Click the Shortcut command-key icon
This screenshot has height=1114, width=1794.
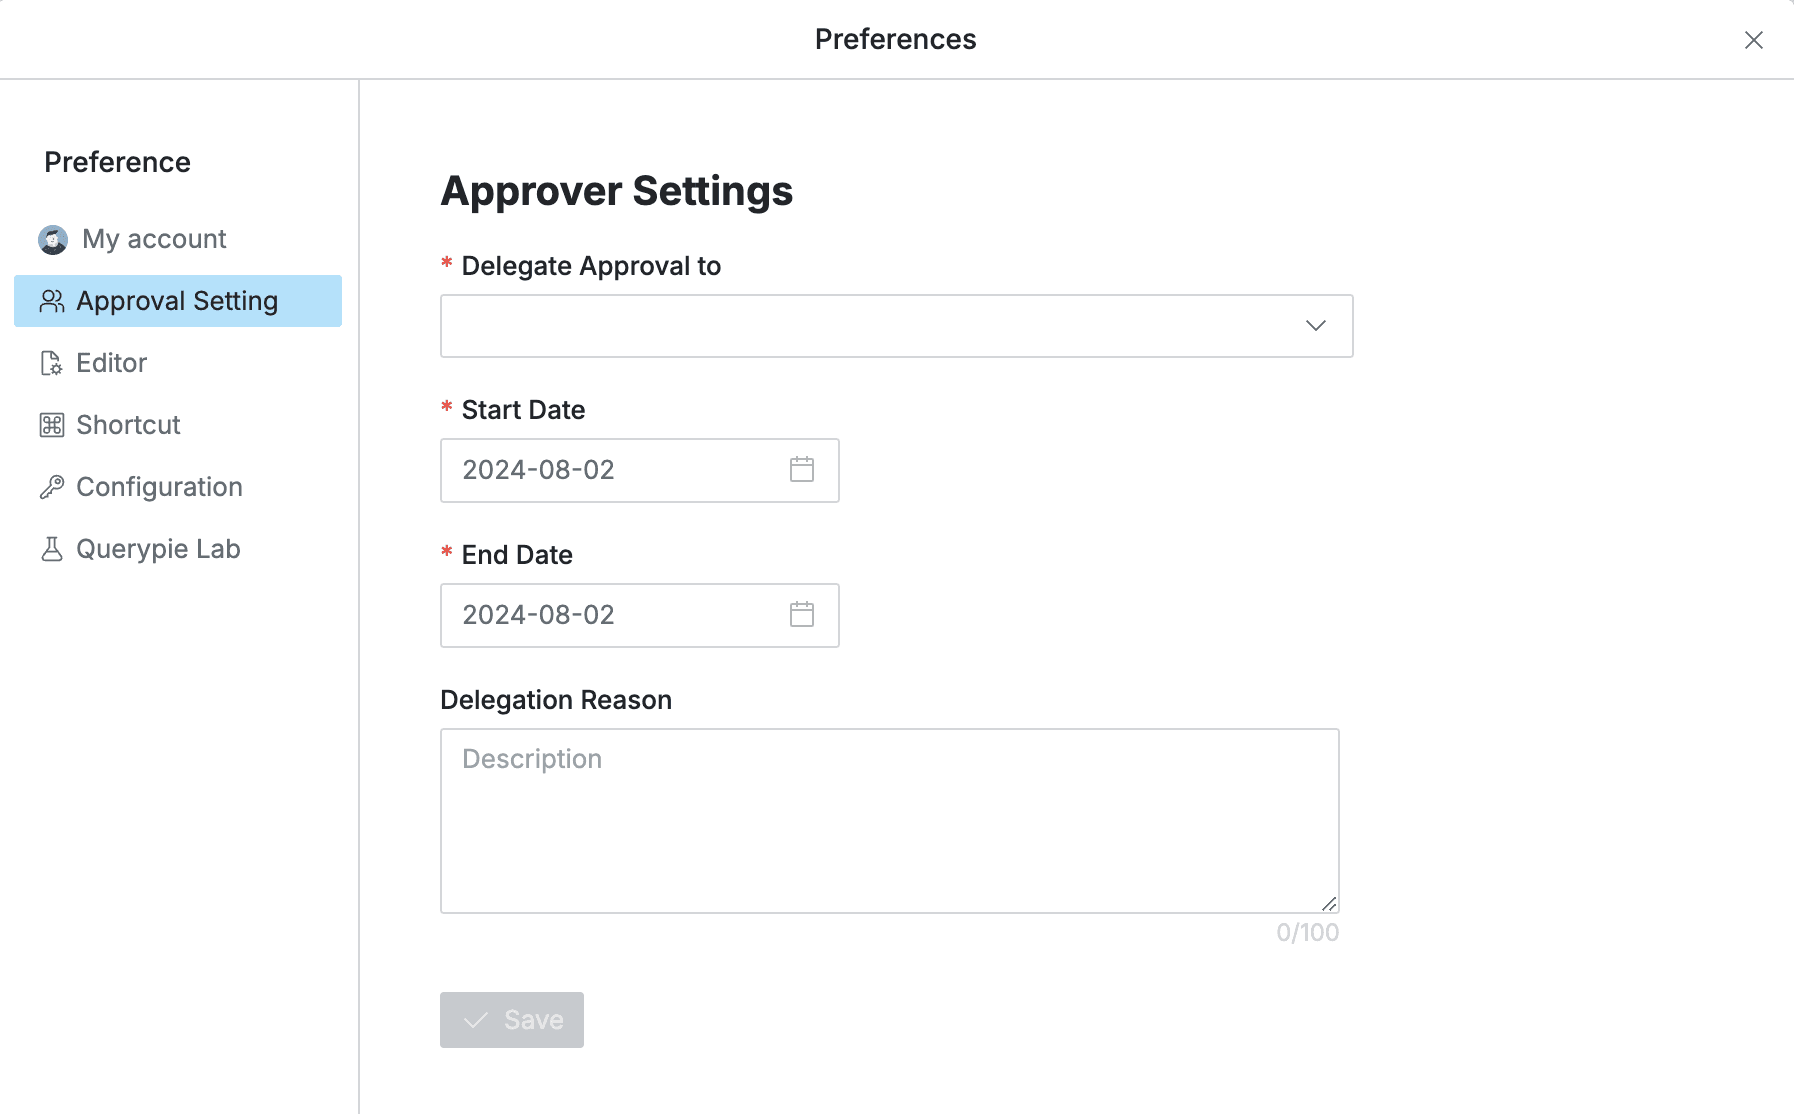[52, 425]
